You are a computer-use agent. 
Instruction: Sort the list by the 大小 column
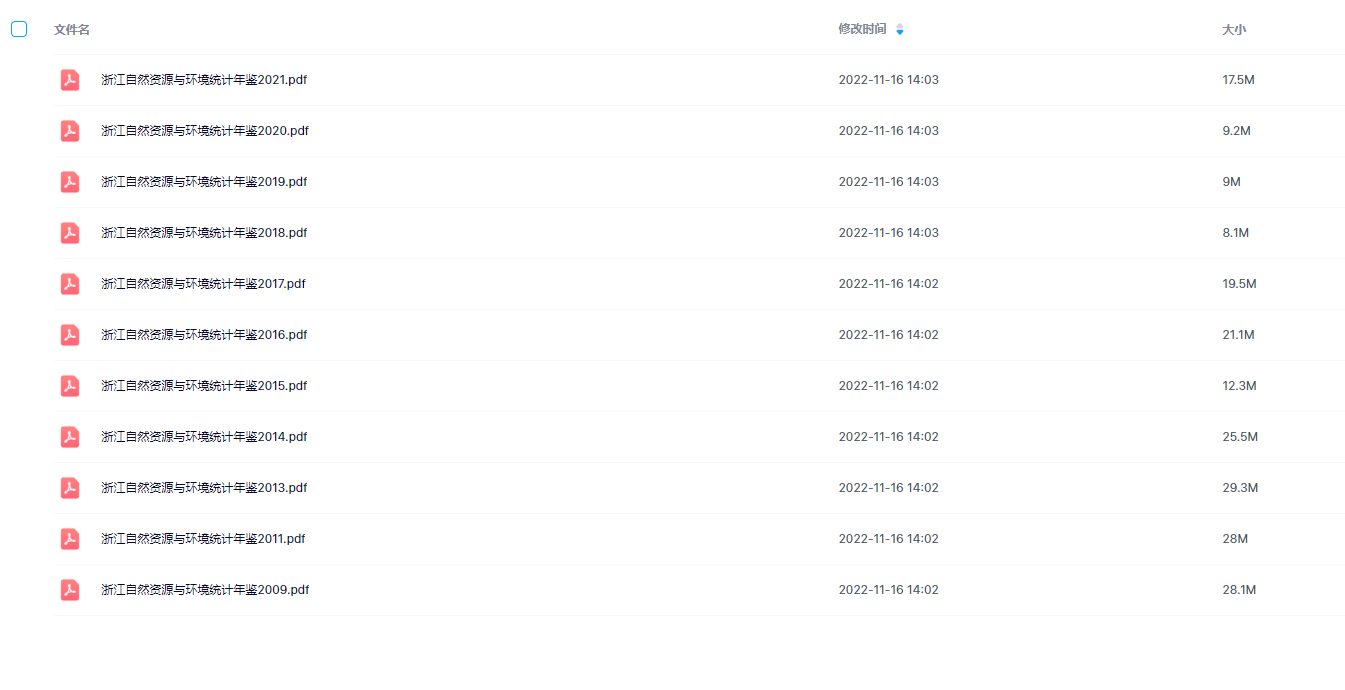pyautogui.click(x=1234, y=29)
